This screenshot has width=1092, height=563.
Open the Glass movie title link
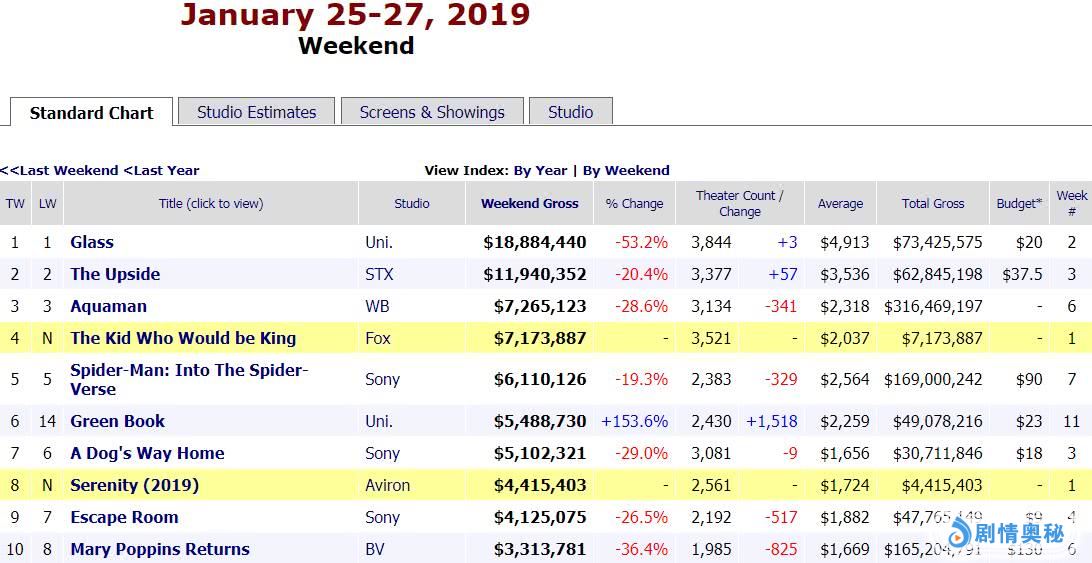[x=92, y=242]
